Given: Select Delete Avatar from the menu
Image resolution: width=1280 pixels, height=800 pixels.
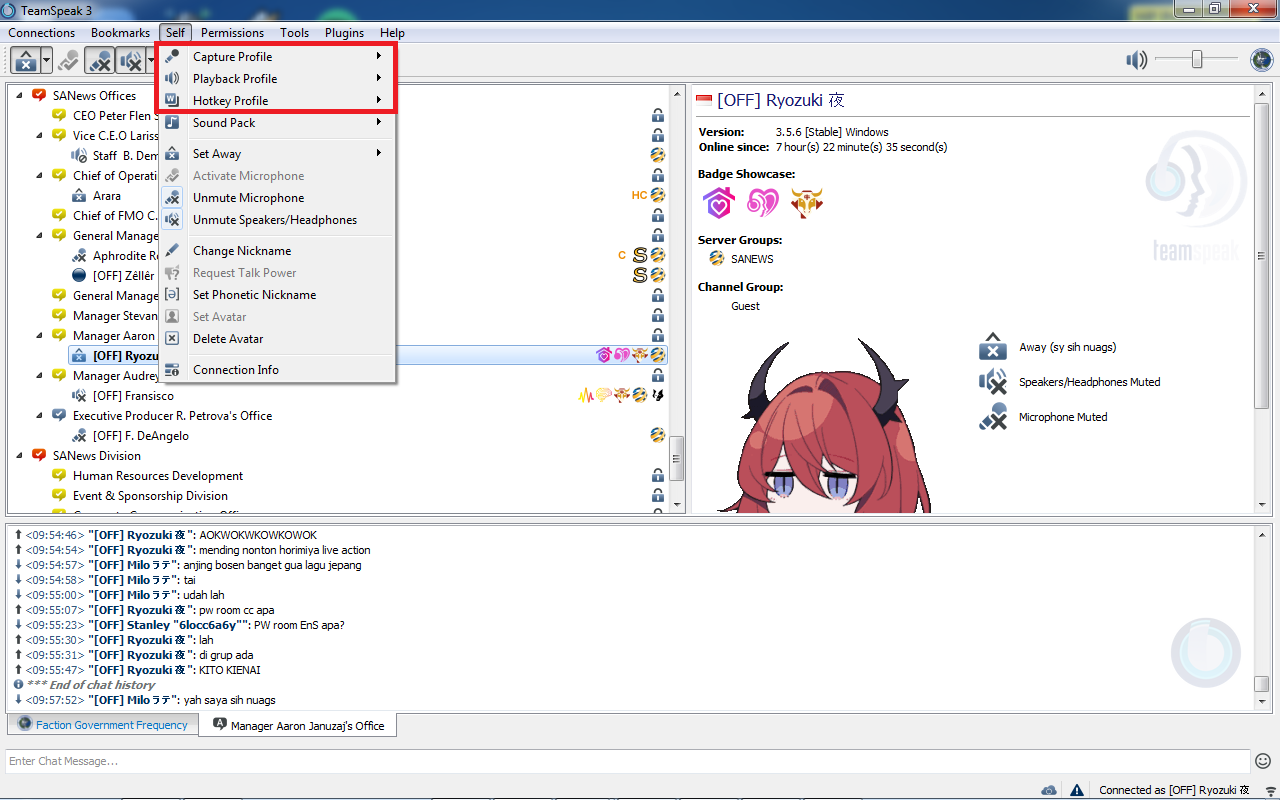Looking at the screenshot, I should [x=276, y=339].
